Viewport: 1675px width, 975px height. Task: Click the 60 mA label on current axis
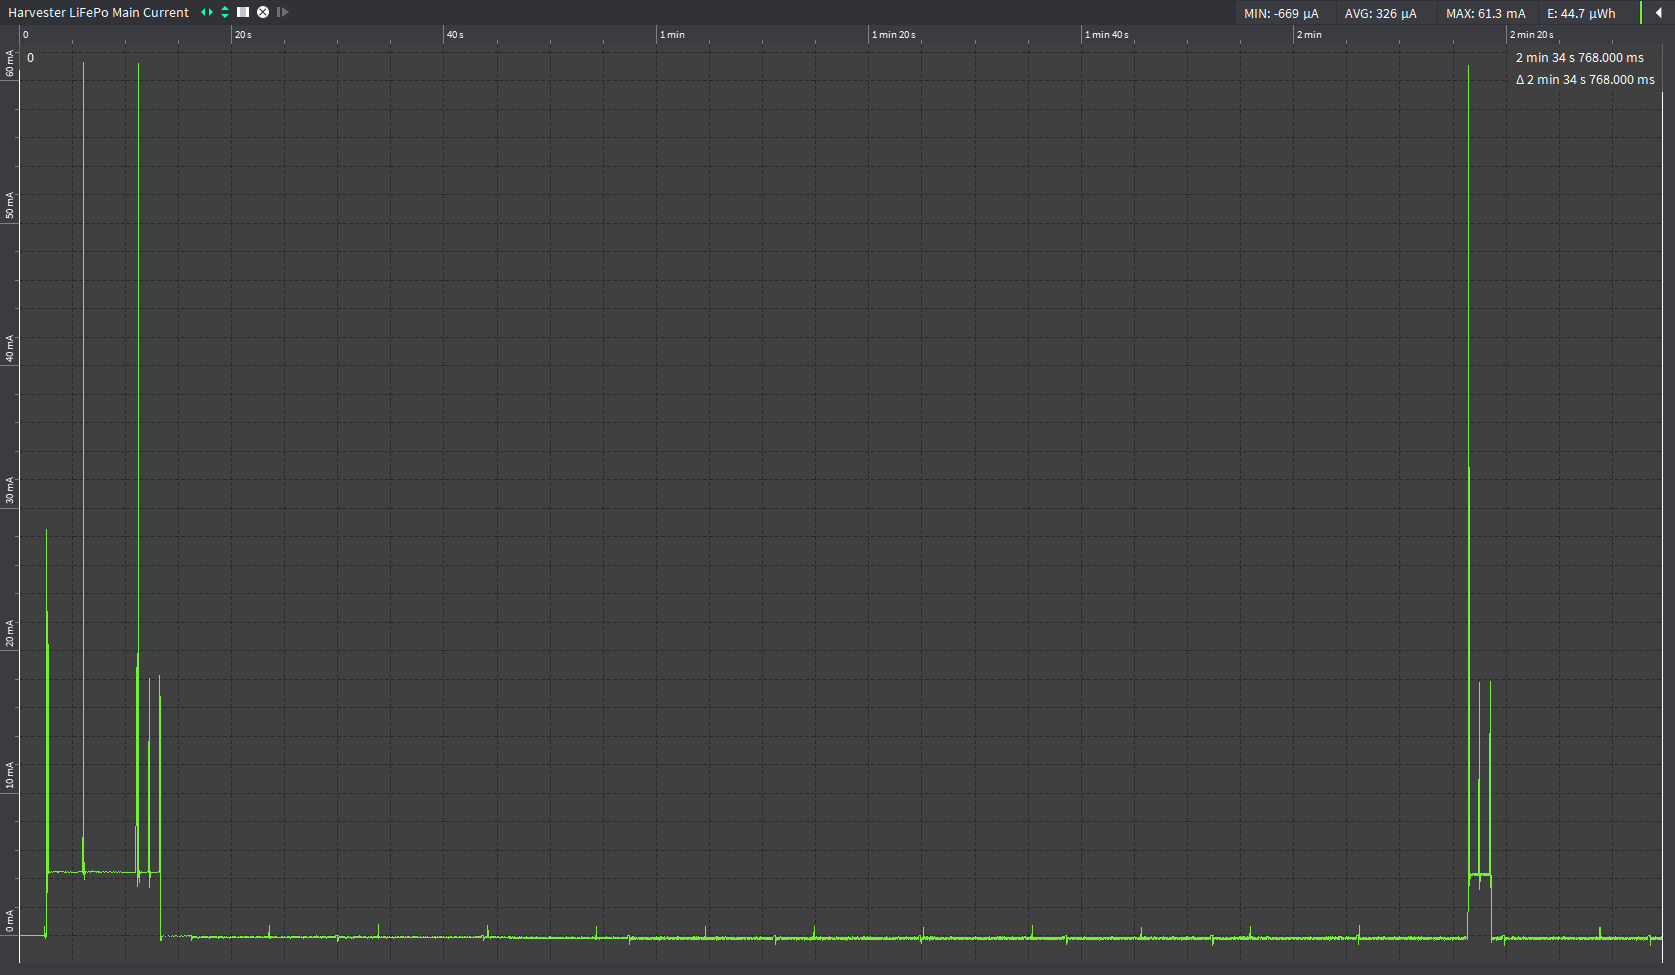point(10,64)
